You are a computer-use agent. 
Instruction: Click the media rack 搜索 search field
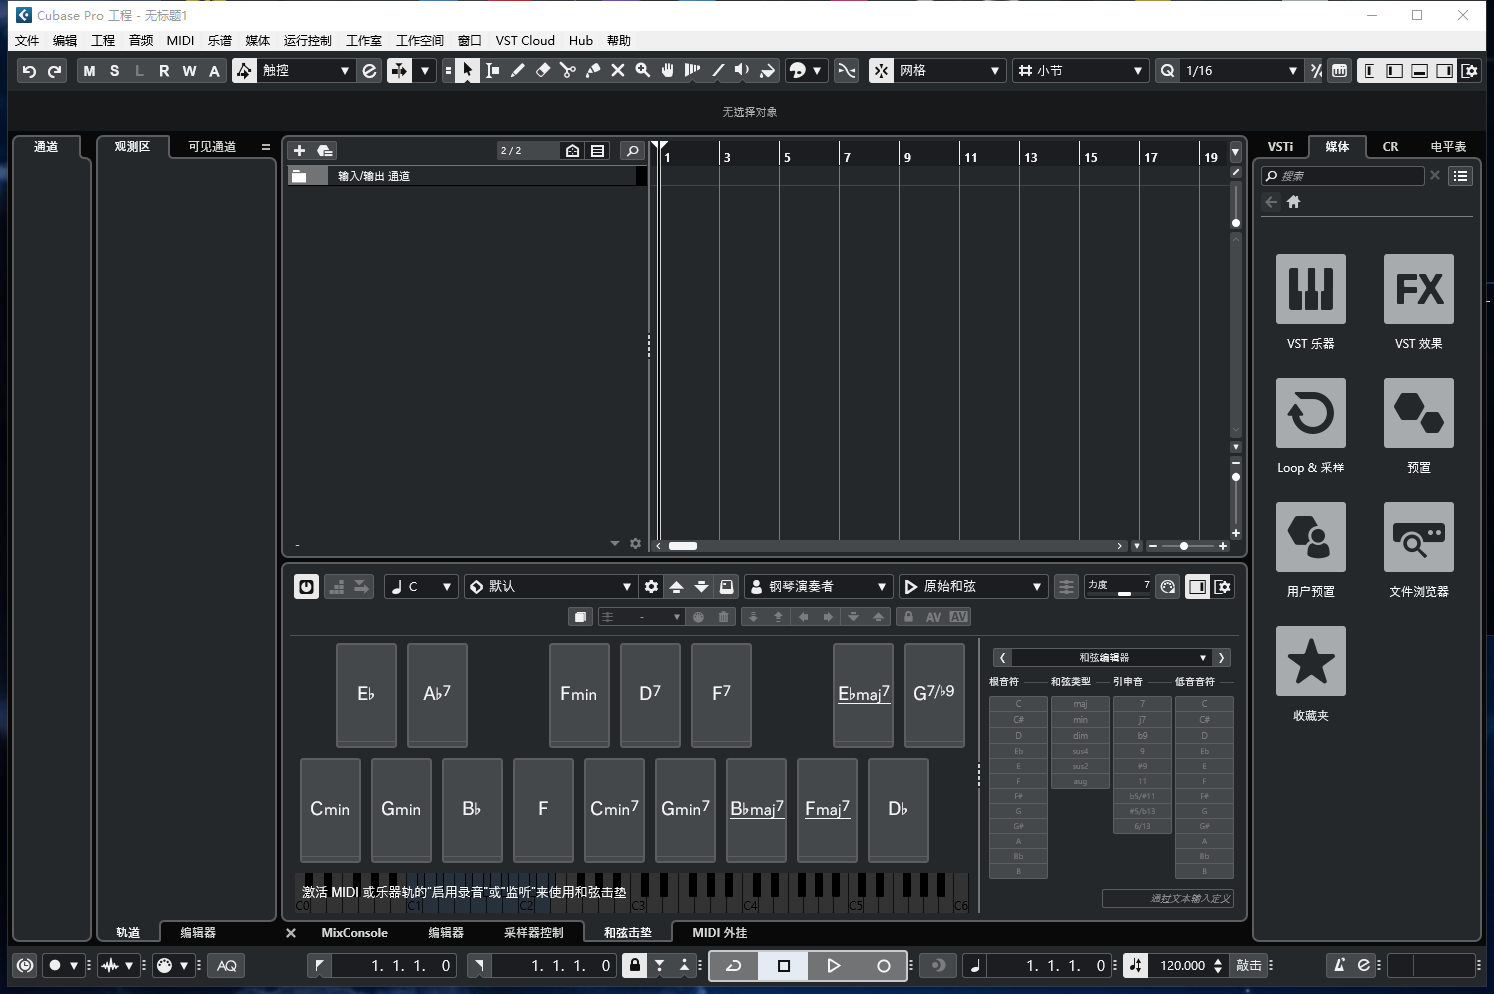point(1342,176)
